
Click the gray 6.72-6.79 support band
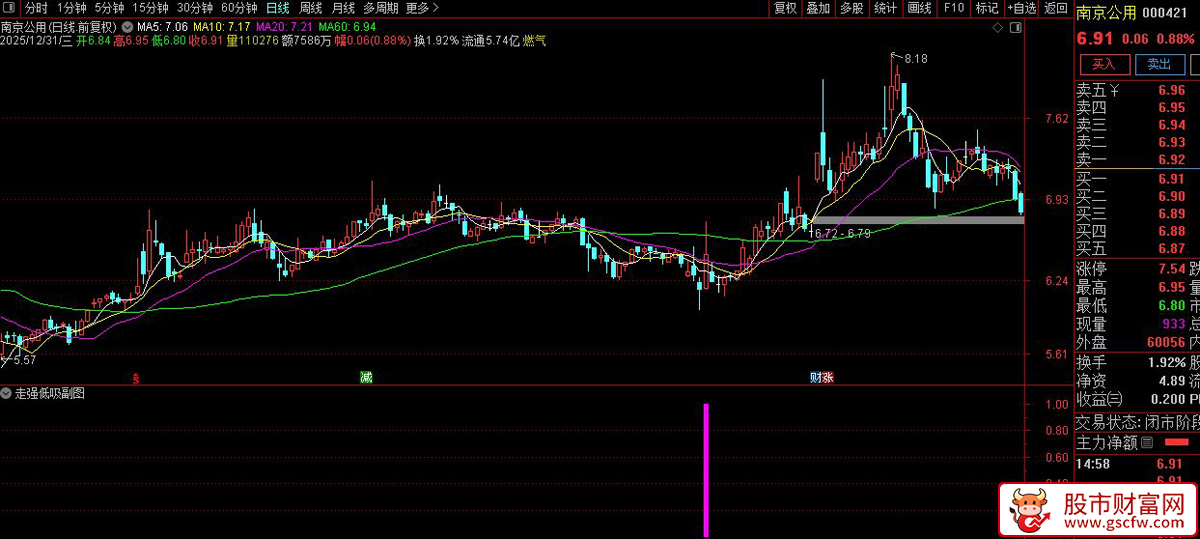click(x=917, y=220)
